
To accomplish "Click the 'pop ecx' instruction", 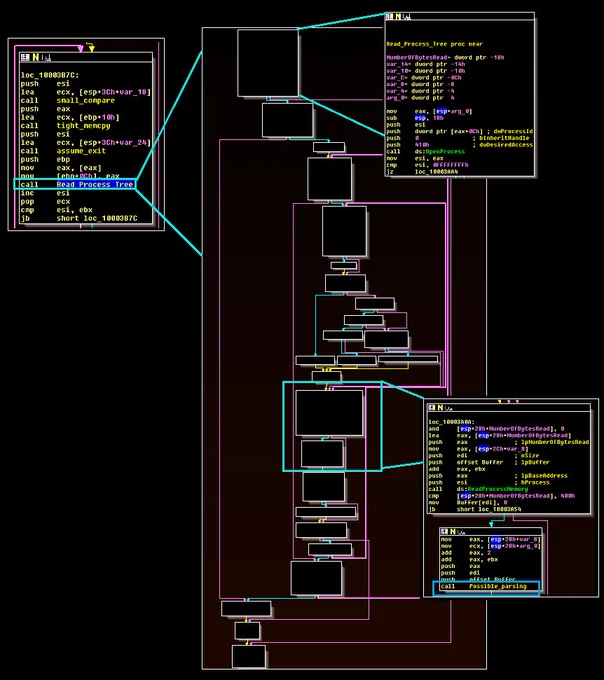I will (45, 202).
